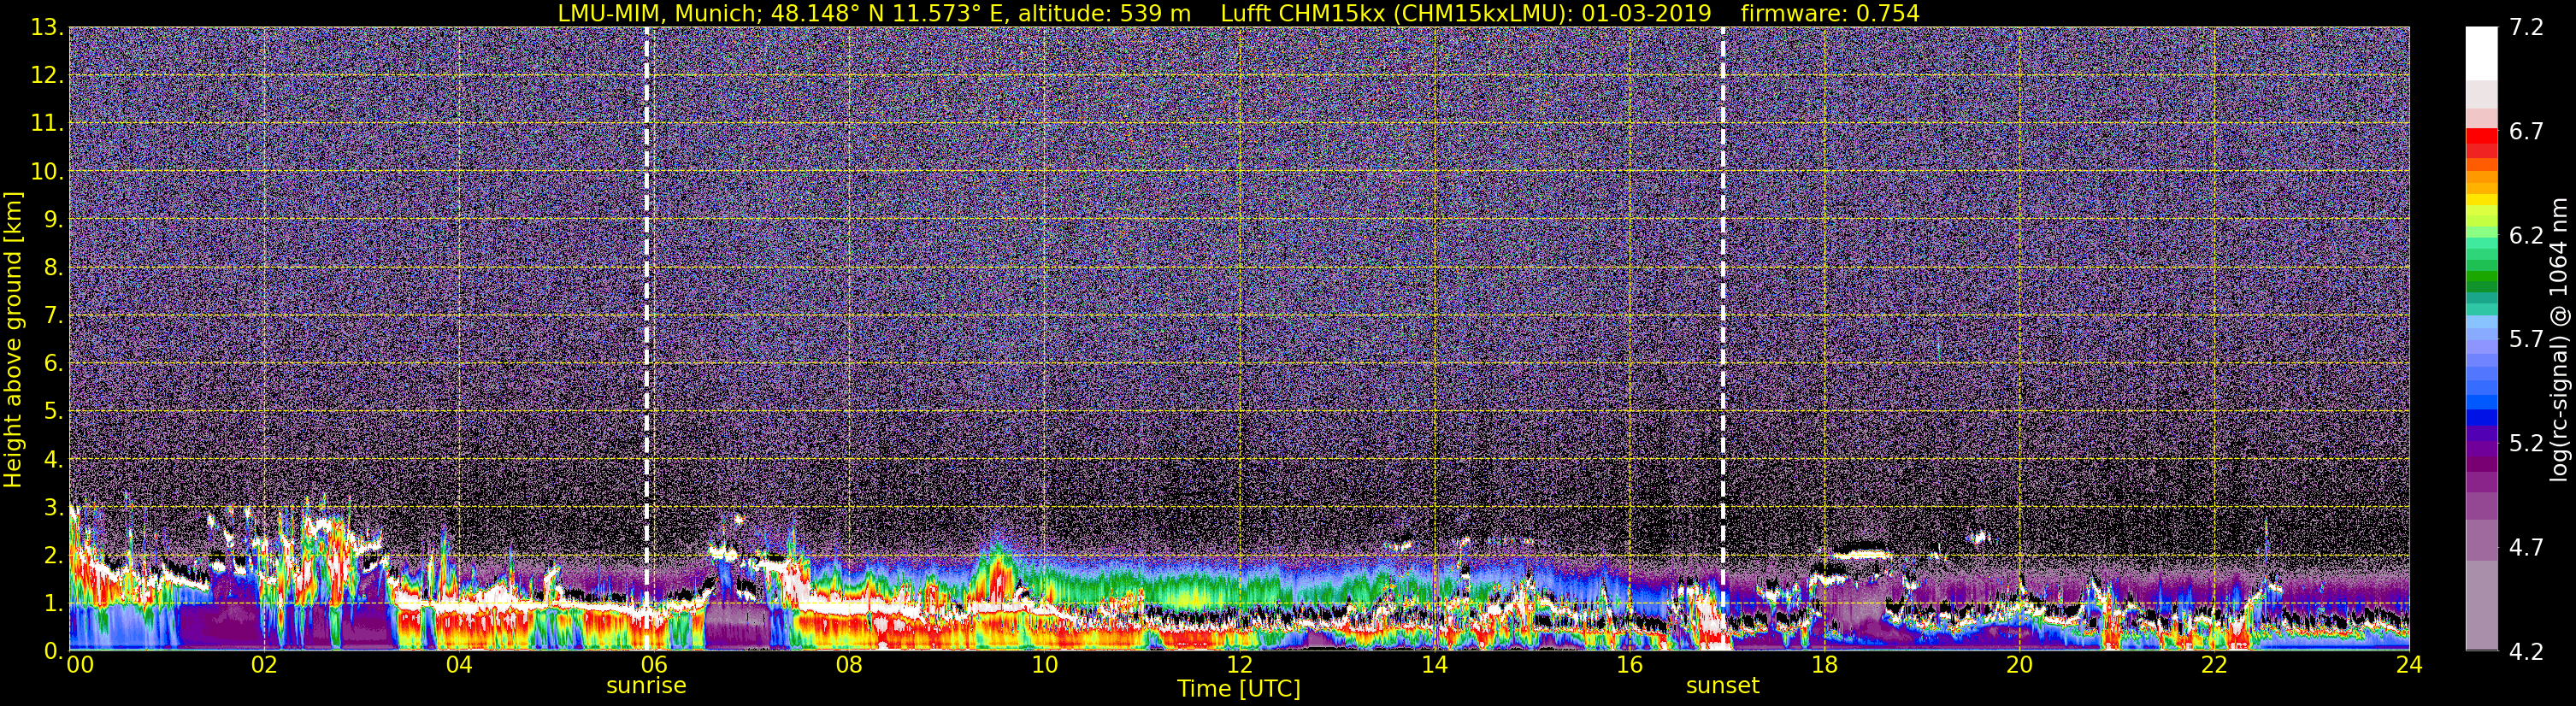Image resolution: width=2576 pixels, height=706 pixels.
Task: Click the 1. km height tick label
Action: tap(52, 604)
